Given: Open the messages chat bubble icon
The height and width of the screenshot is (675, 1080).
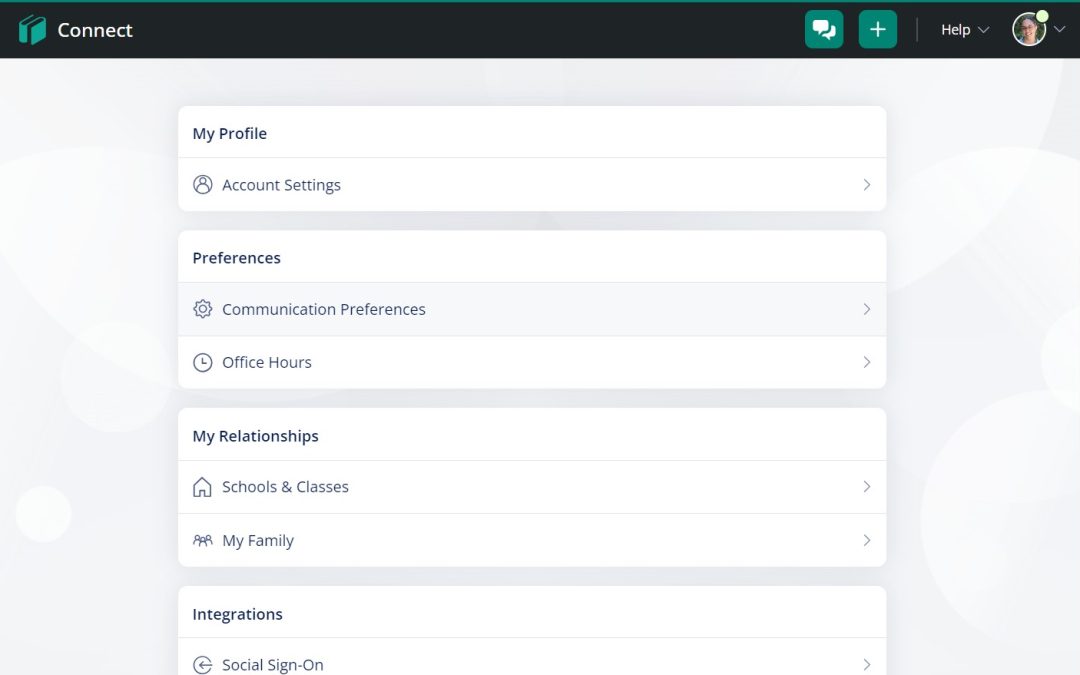Looking at the screenshot, I should [x=824, y=30].
